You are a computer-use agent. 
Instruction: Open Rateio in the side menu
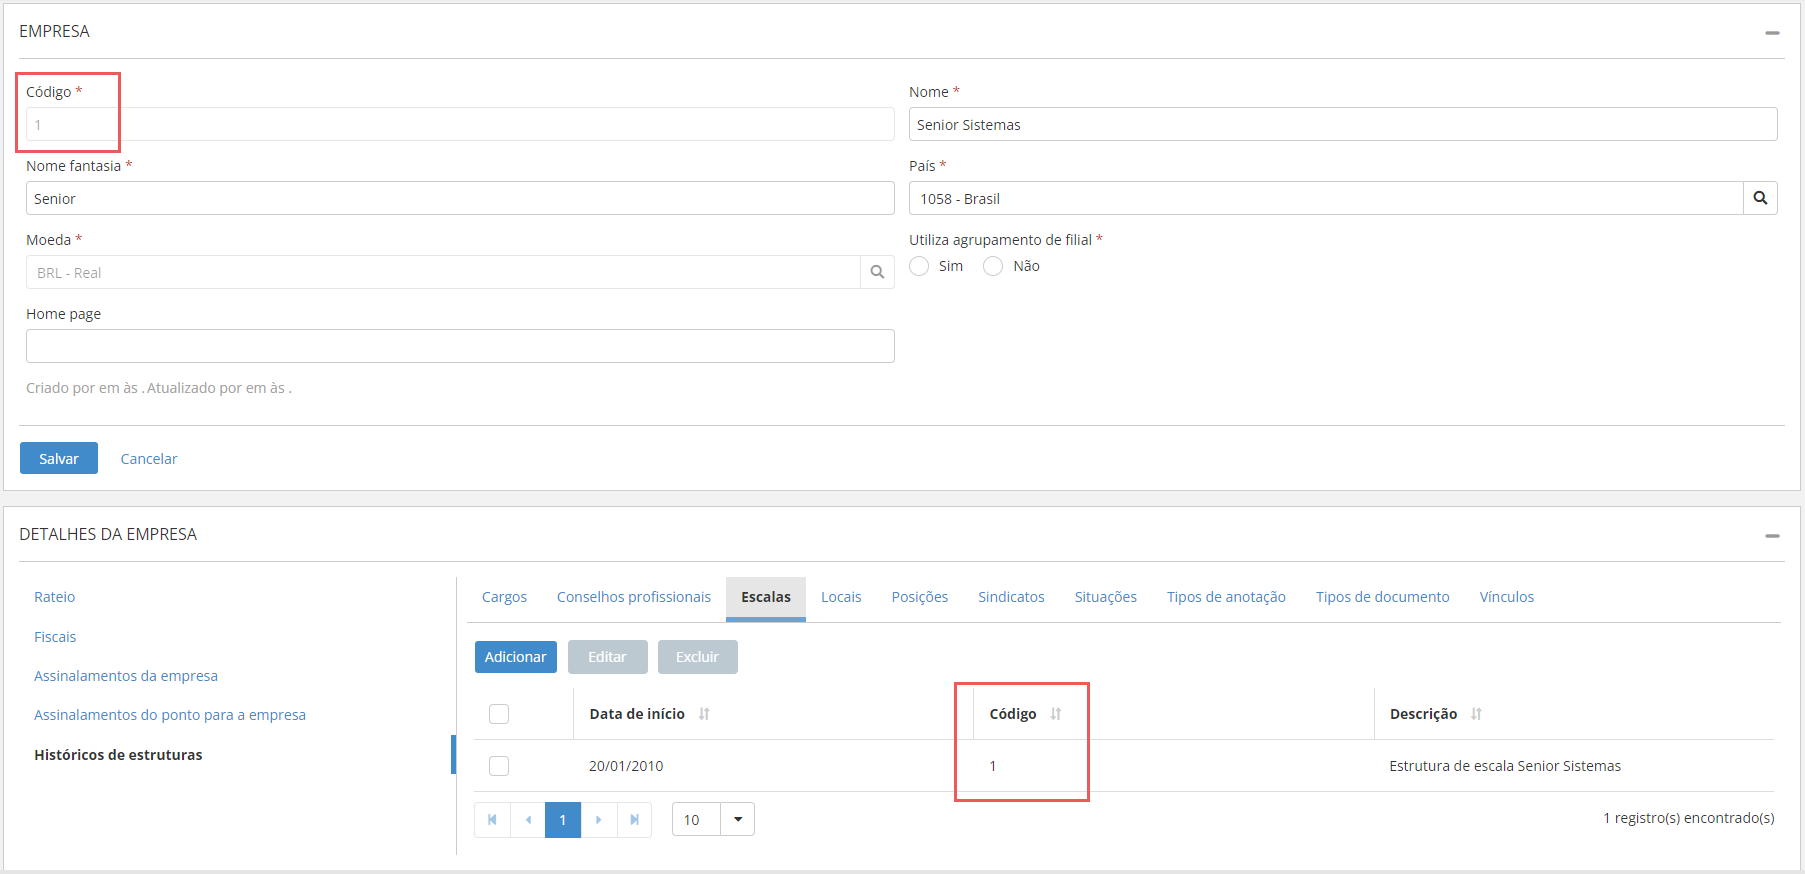point(55,597)
